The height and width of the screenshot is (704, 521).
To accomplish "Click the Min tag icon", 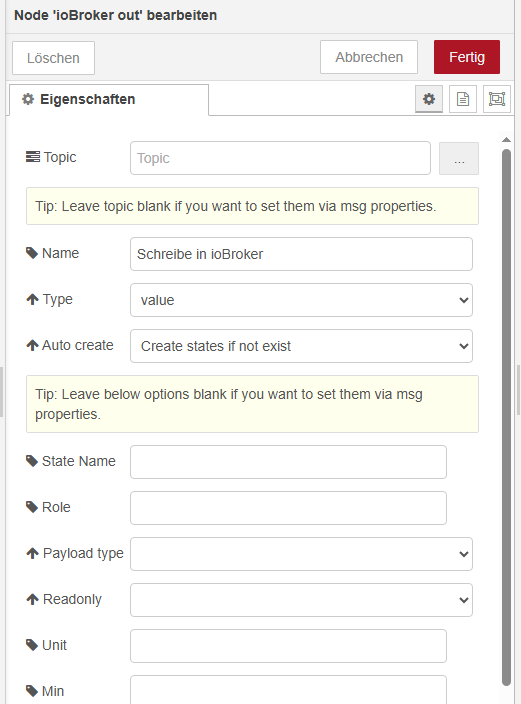I will coord(32,691).
